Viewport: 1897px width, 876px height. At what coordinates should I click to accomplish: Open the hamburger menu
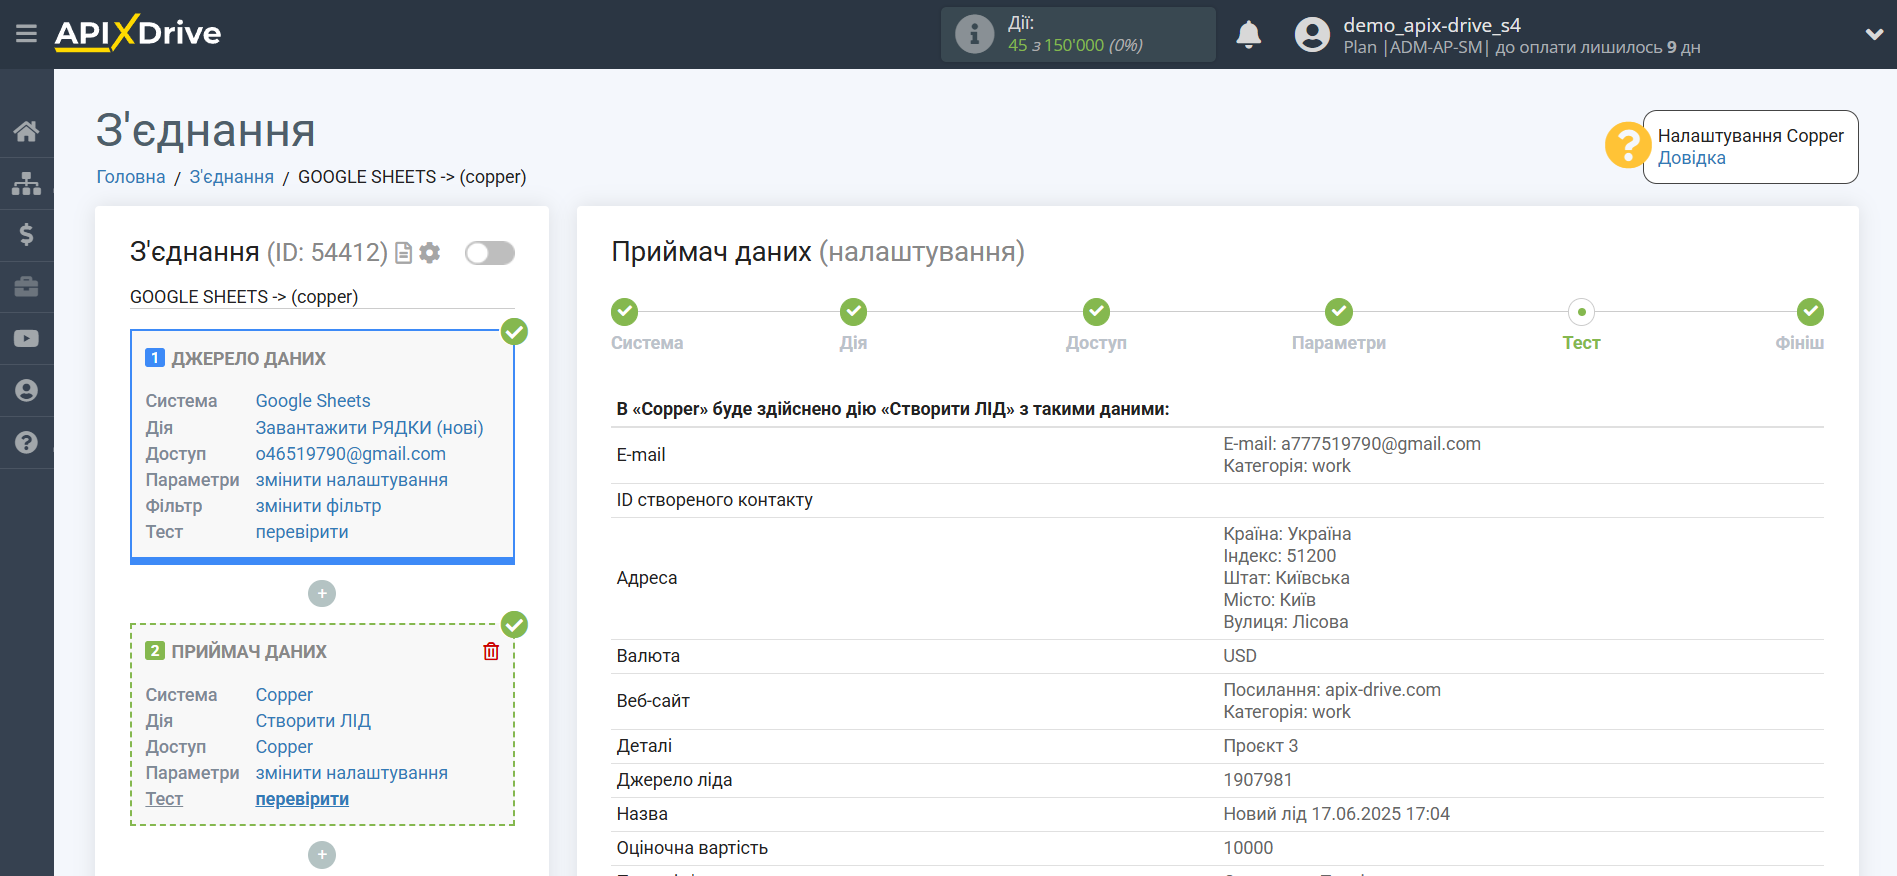coord(26,34)
